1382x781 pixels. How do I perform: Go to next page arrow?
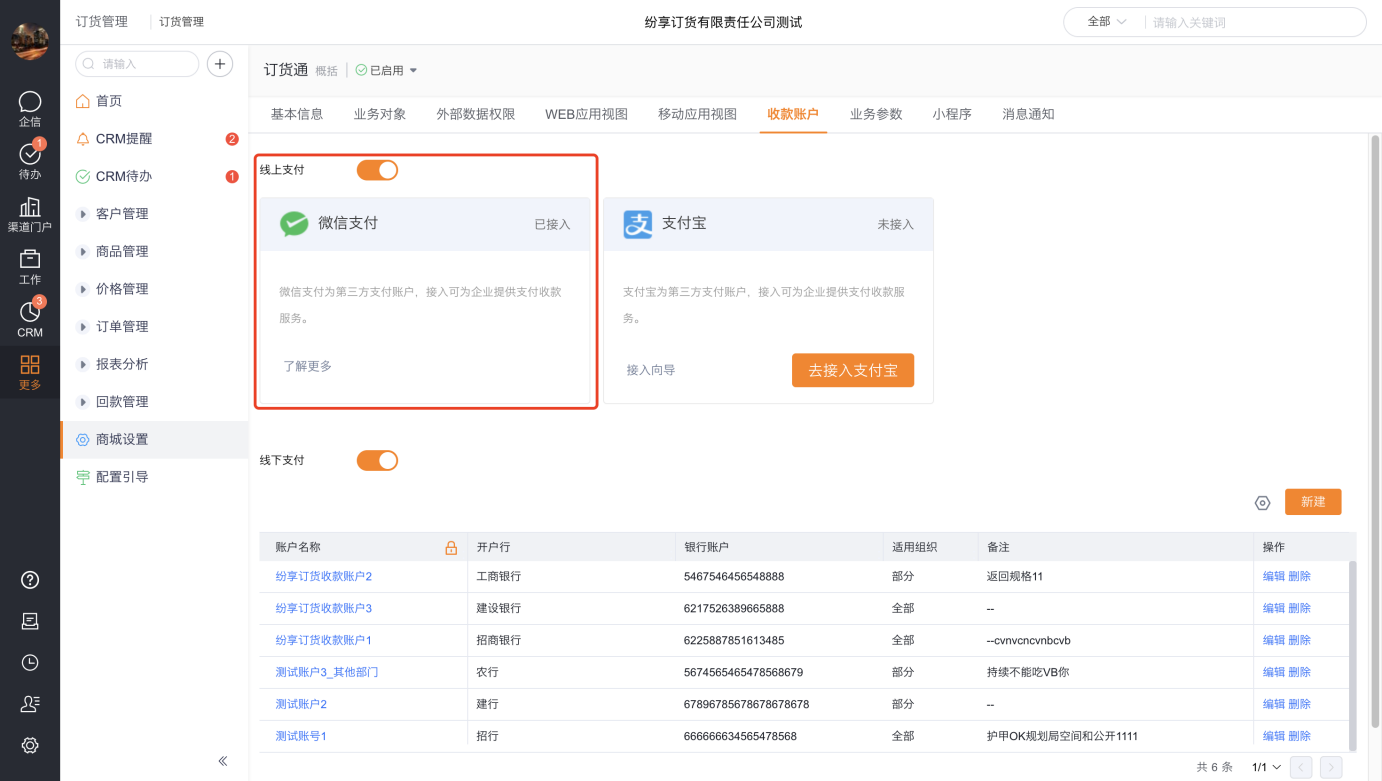1331,768
